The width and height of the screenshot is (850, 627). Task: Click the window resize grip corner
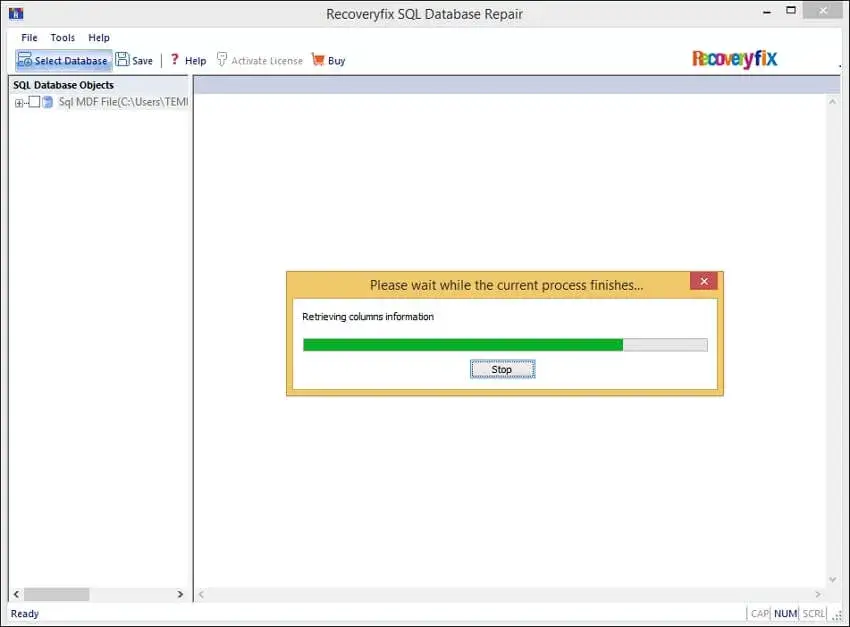[x=838, y=616]
